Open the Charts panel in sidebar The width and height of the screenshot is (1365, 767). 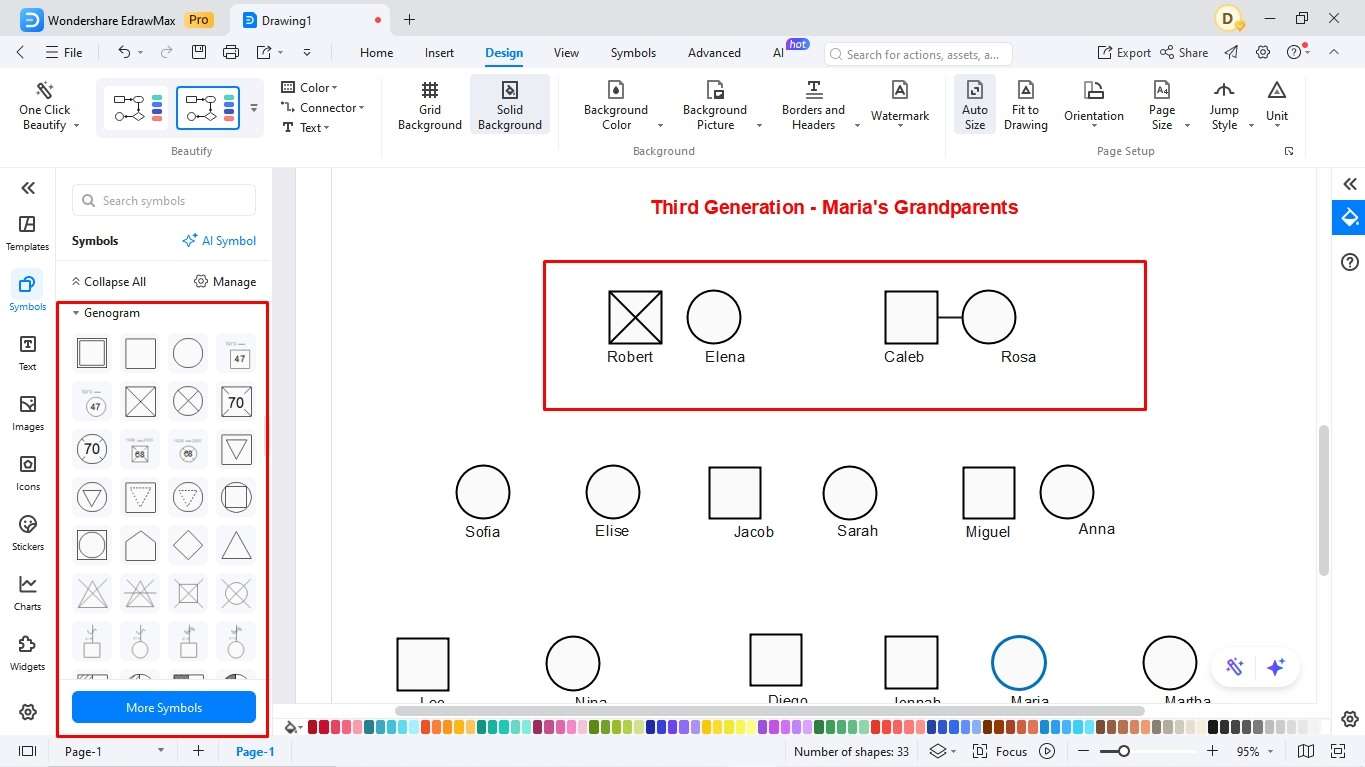(28, 593)
